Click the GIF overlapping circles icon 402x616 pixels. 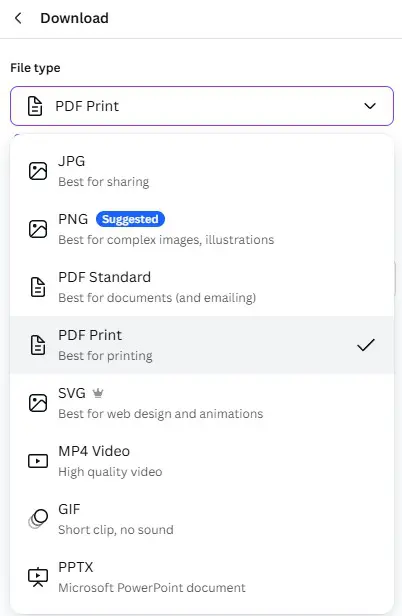click(x=38, y=519)
